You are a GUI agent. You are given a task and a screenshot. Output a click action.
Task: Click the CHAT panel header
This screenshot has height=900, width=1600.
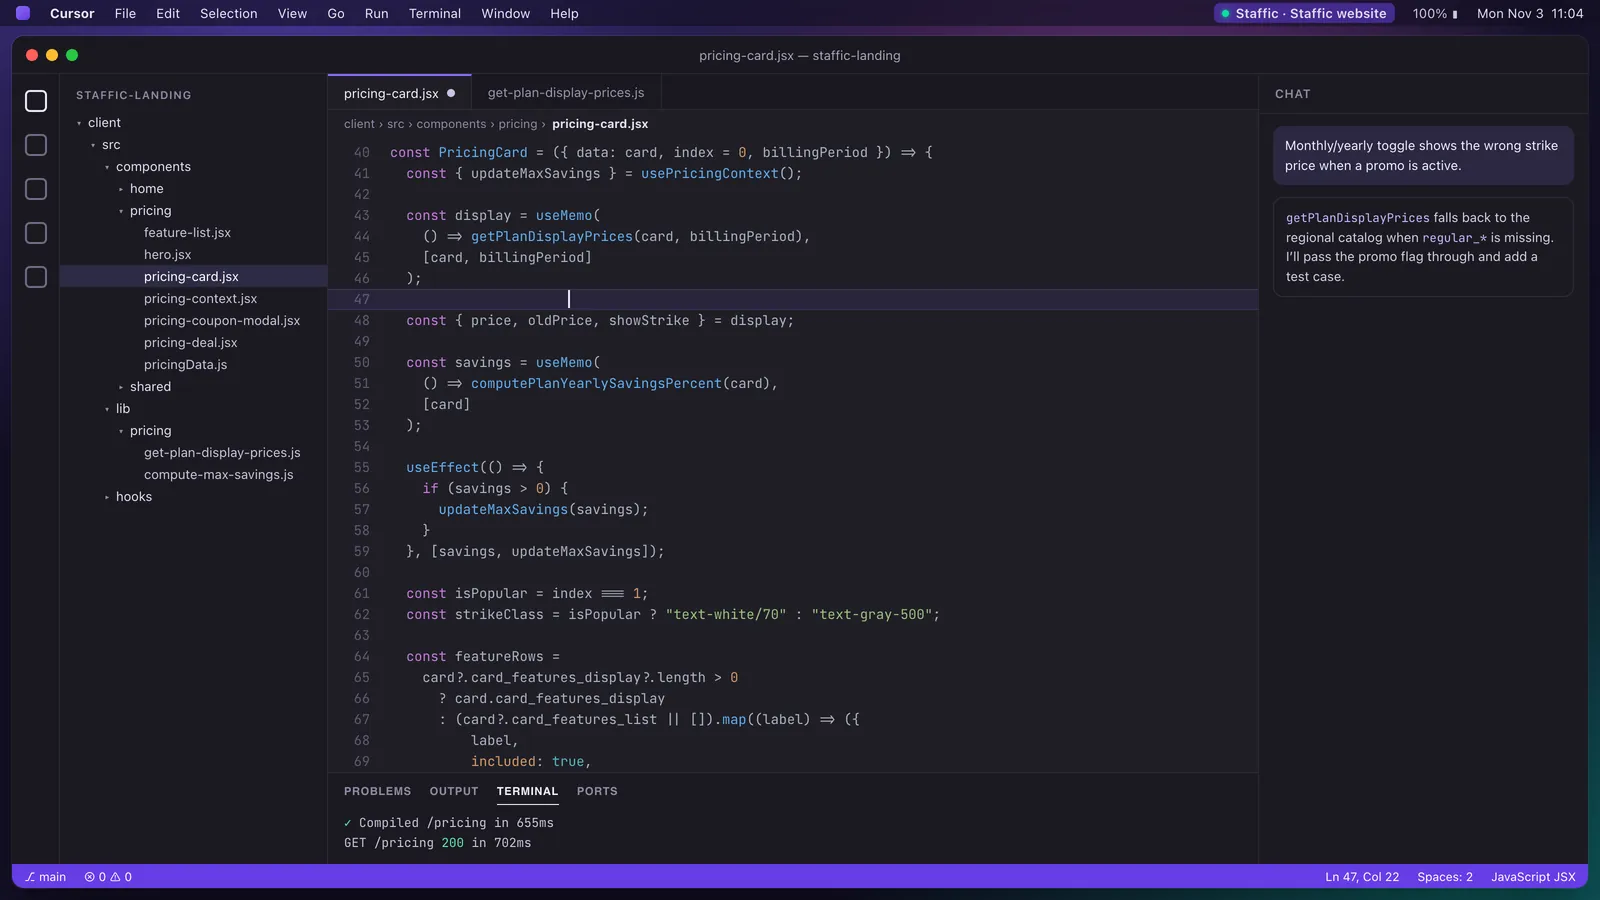click(1293, 94)
